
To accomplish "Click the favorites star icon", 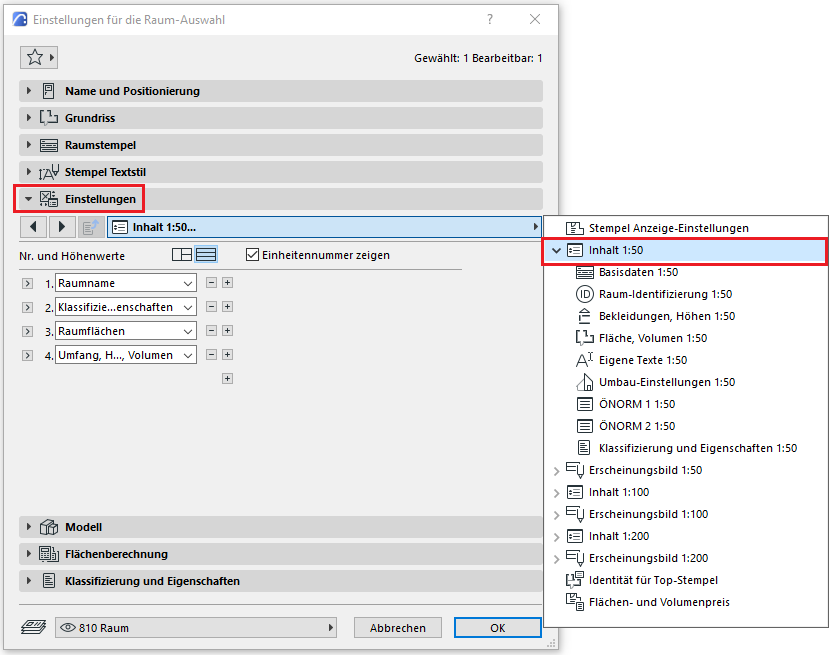I will pyautogui.click(x=34, y=57).
